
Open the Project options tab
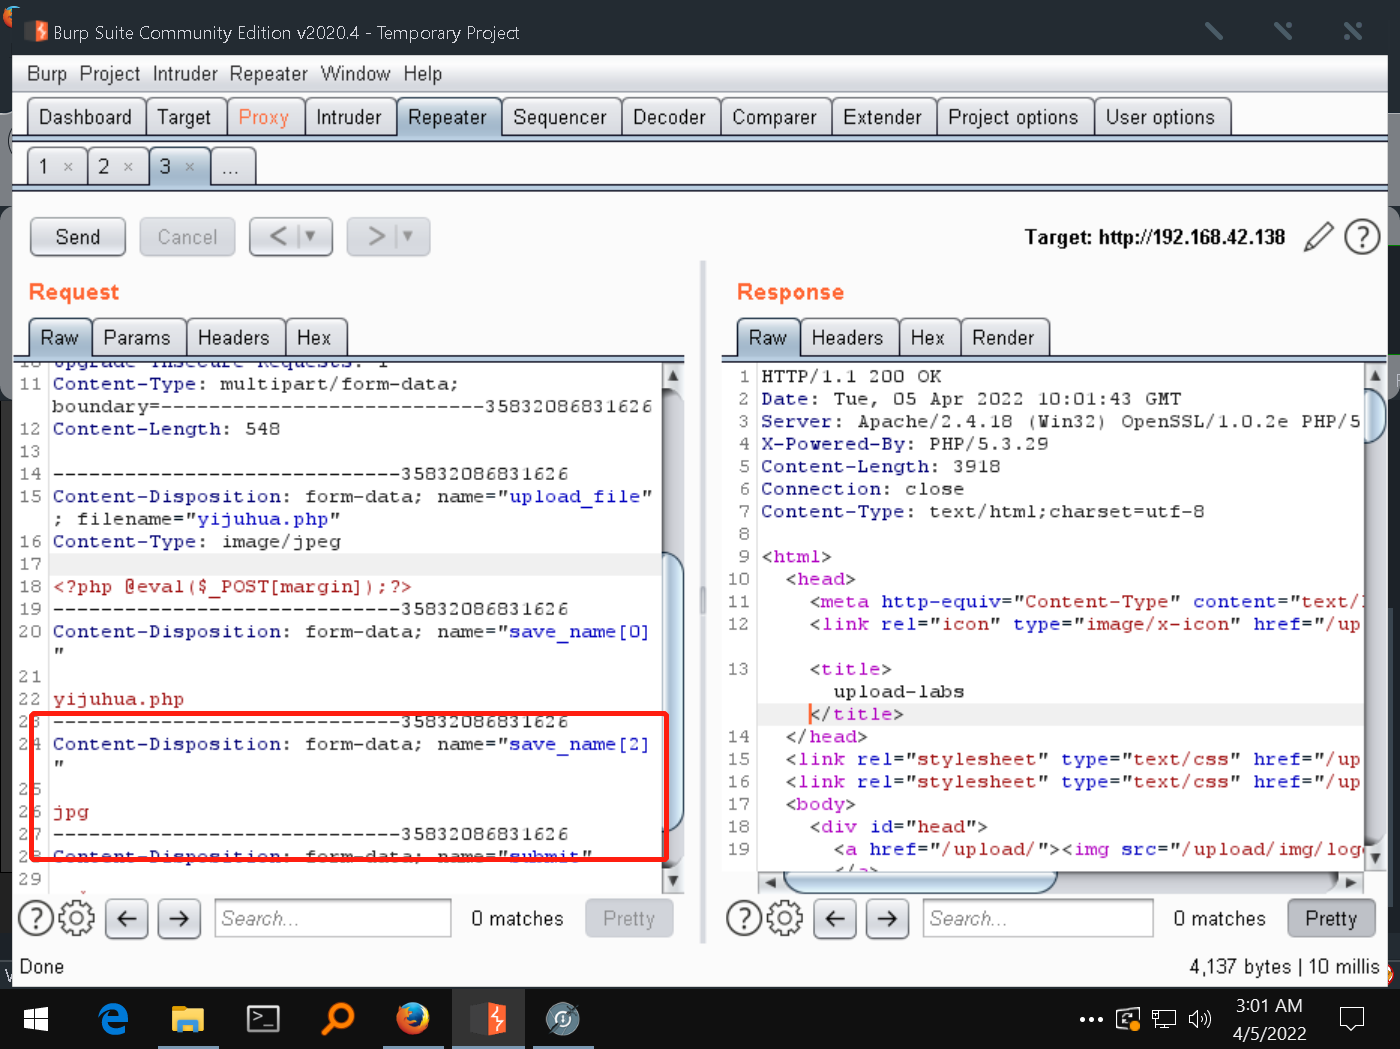1013,117
